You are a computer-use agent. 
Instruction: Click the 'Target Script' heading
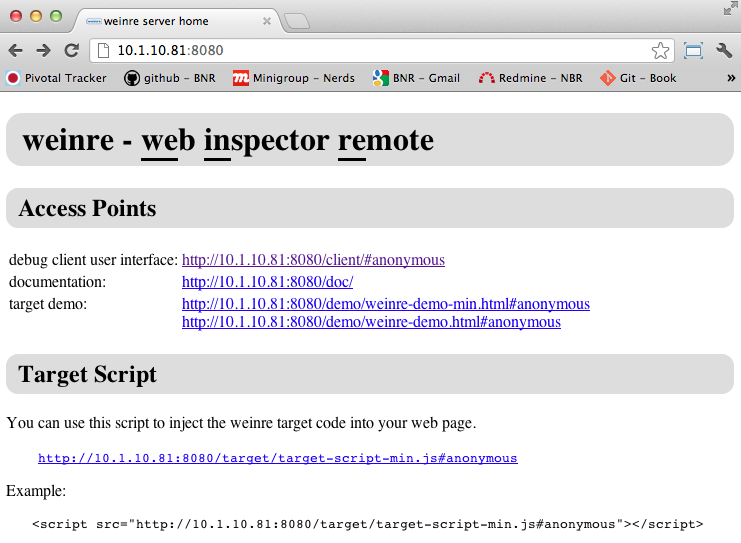[87, 374]
